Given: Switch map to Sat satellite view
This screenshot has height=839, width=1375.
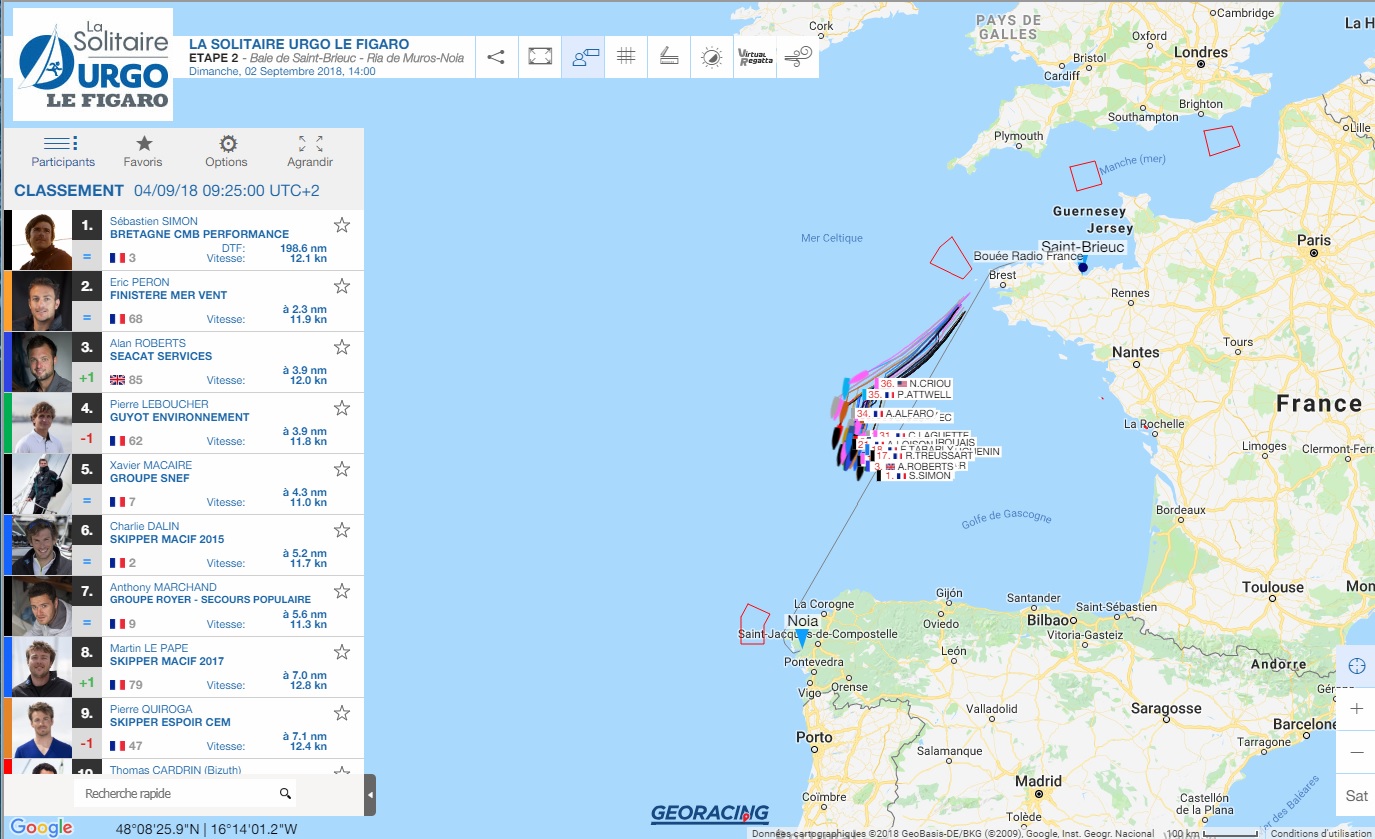Looking at the screenshot, I should coord(1356,796).
